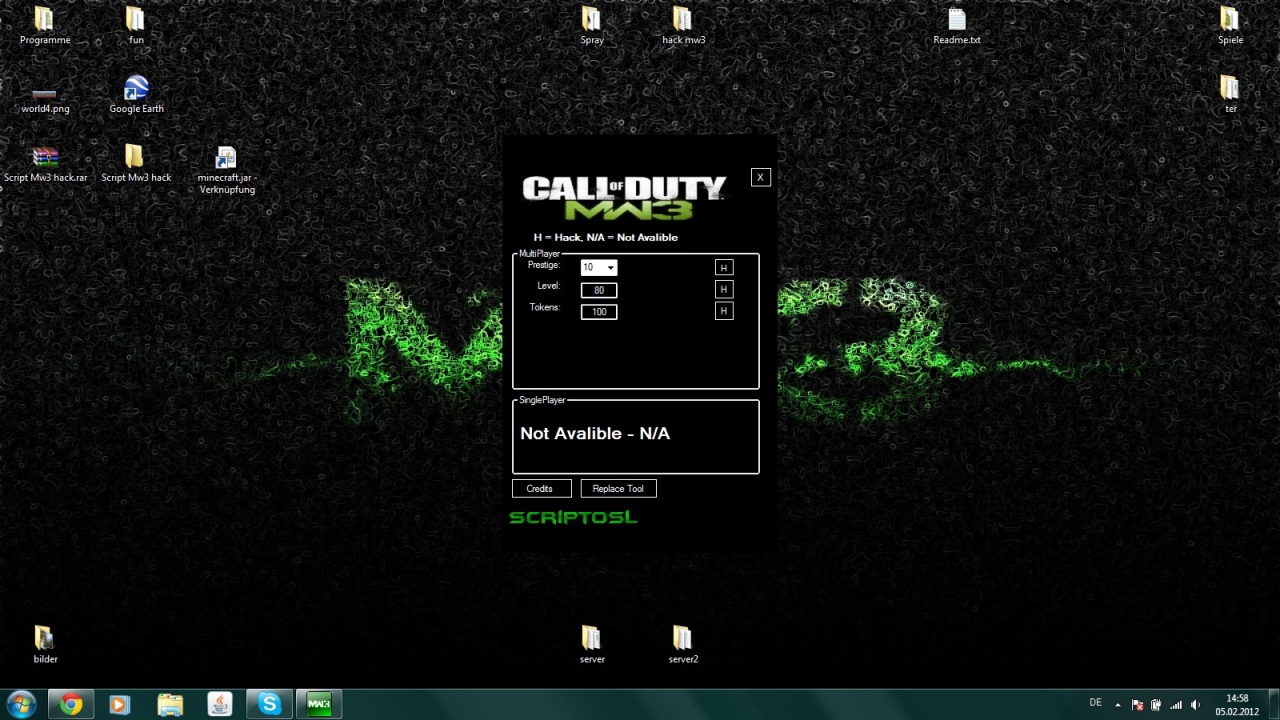Screen dimensions: 1280x720
Task: Focus the Tokens input field
Action: (599, 312)
